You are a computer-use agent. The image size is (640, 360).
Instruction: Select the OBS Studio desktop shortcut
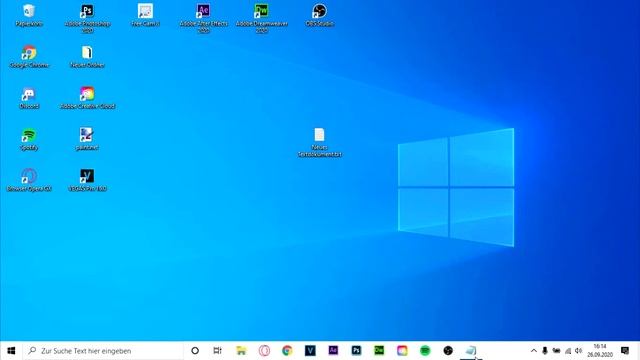click(x=320, y=15)
